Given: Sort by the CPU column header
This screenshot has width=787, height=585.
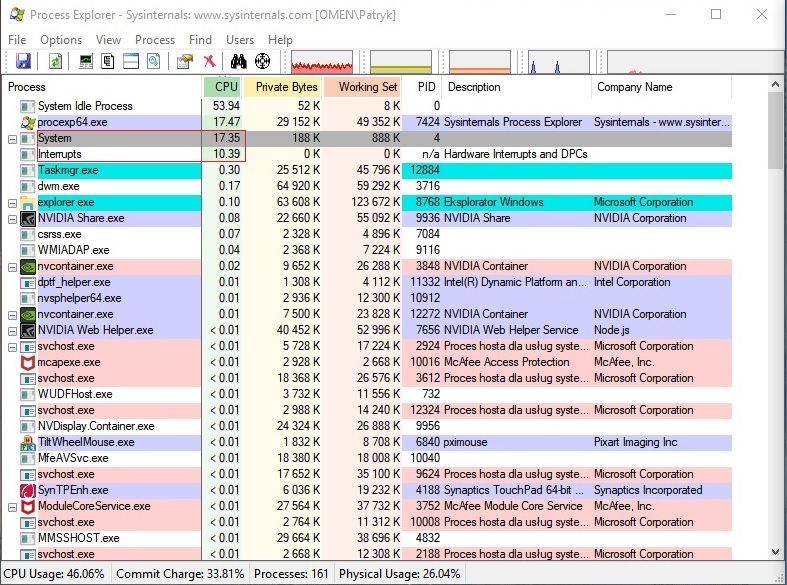Looking at the screenshot, I should [x=222, y=87].
